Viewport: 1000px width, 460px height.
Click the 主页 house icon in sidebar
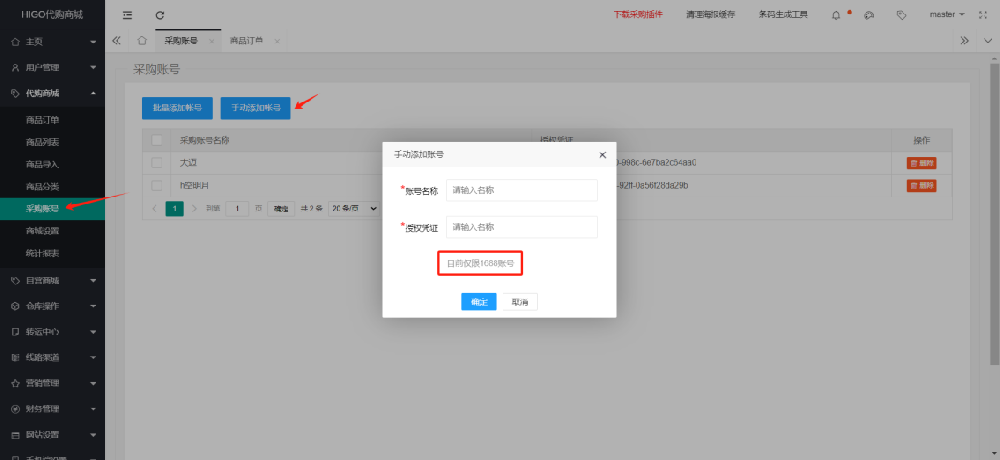pos(15,41)
